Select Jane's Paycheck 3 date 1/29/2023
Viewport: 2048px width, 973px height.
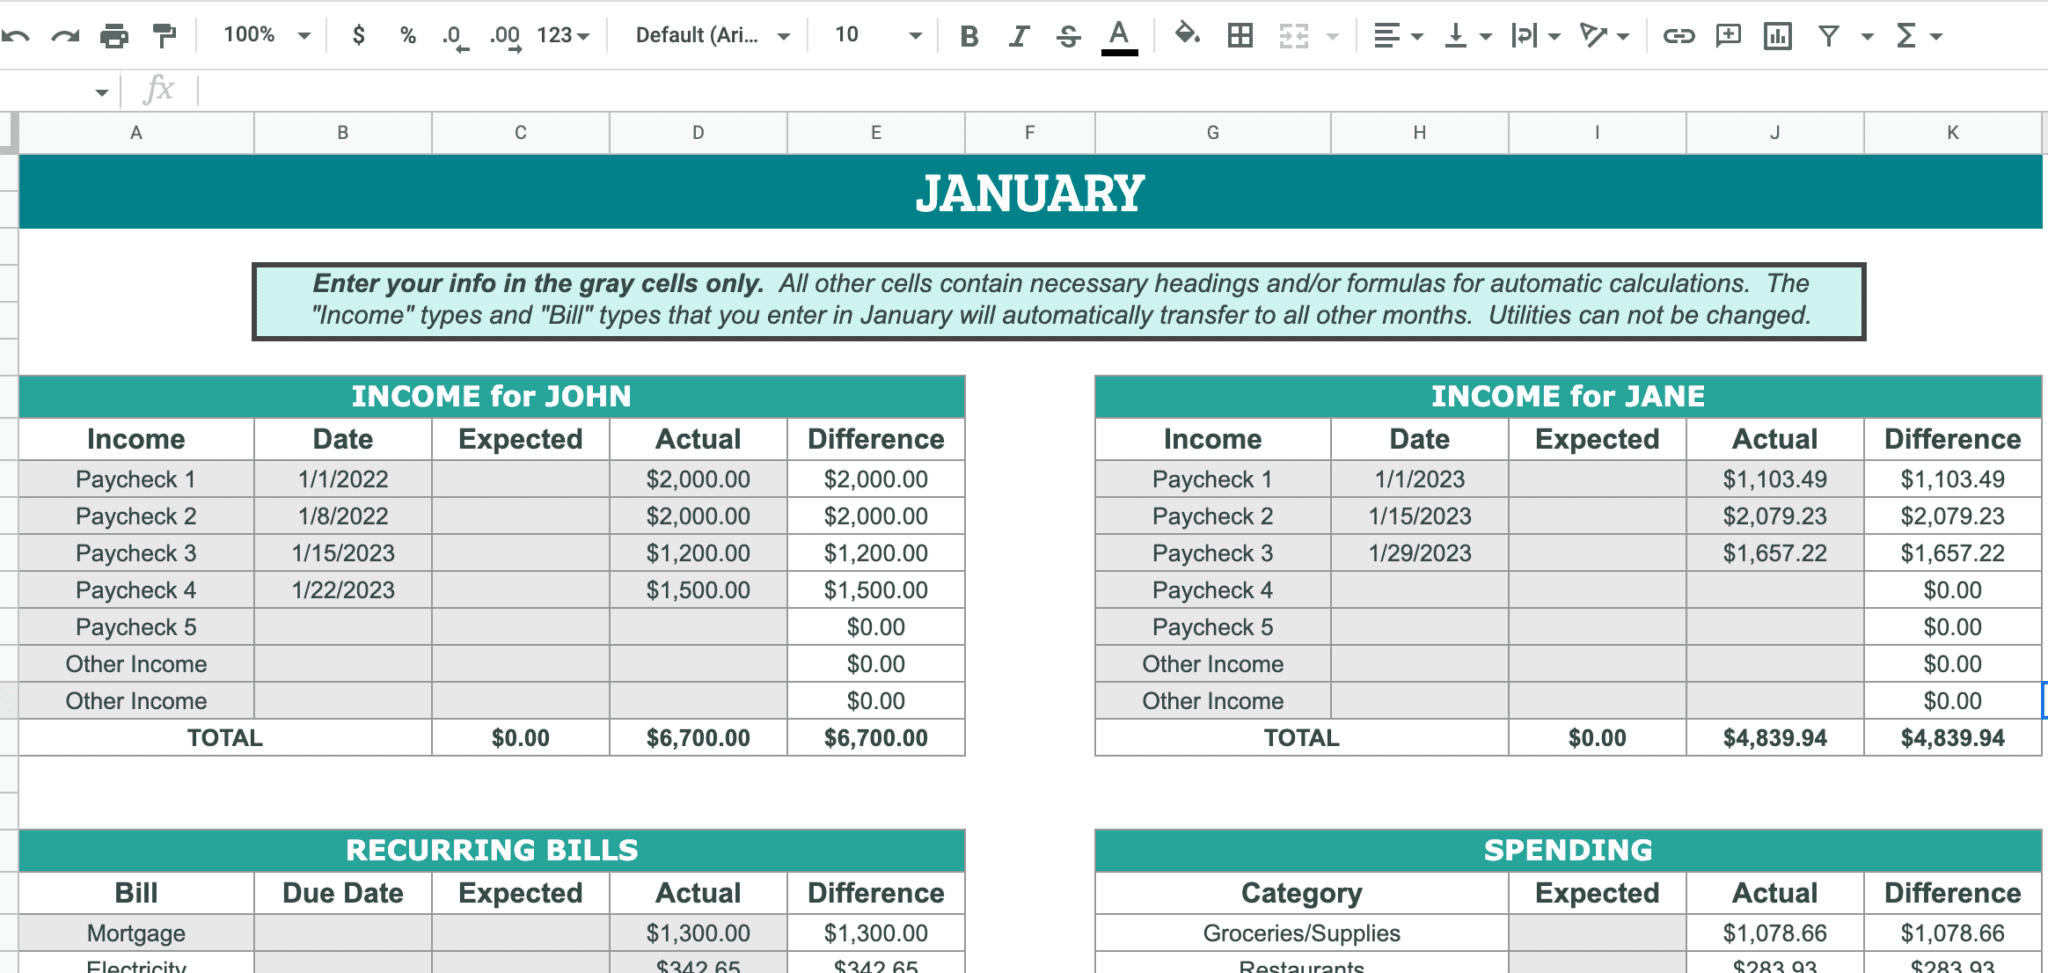click(1419, 553)
